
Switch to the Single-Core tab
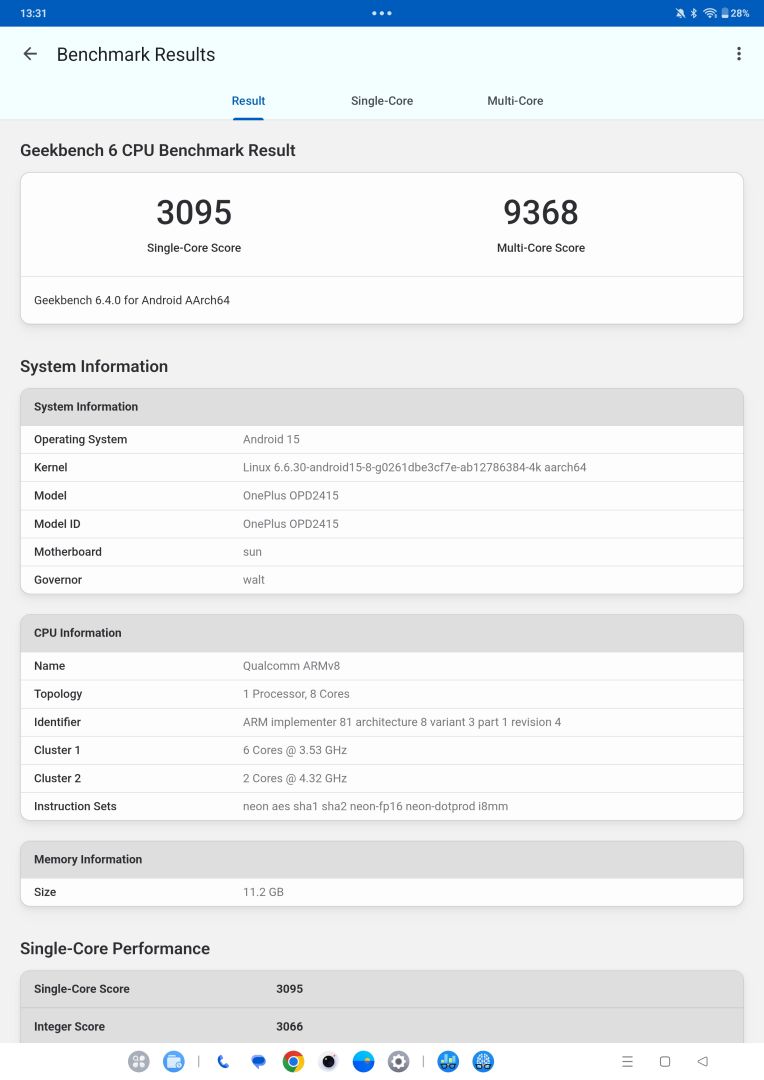click(x=382, y=101)
